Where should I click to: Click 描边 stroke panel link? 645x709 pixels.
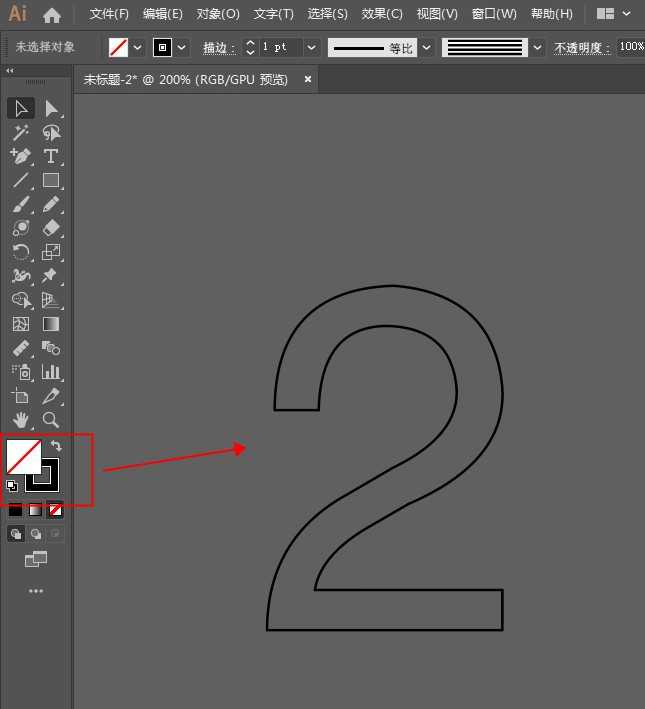[x=219, y=47]
